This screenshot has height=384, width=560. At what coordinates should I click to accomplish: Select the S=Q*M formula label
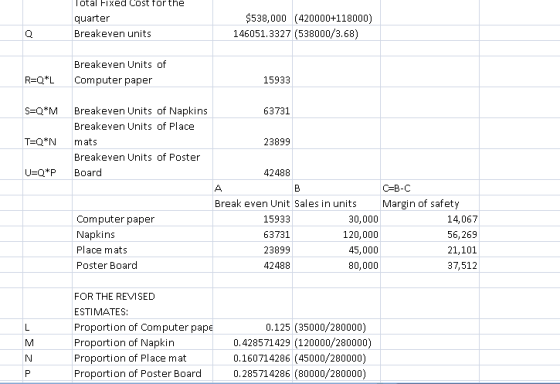coord(41,111)
